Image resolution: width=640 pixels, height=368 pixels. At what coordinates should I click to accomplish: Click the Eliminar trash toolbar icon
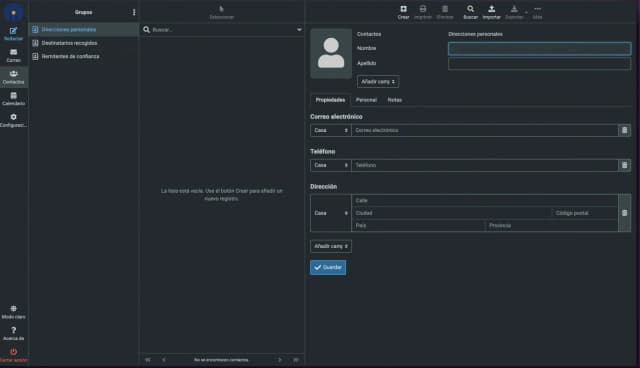click(x=445, y=12)
